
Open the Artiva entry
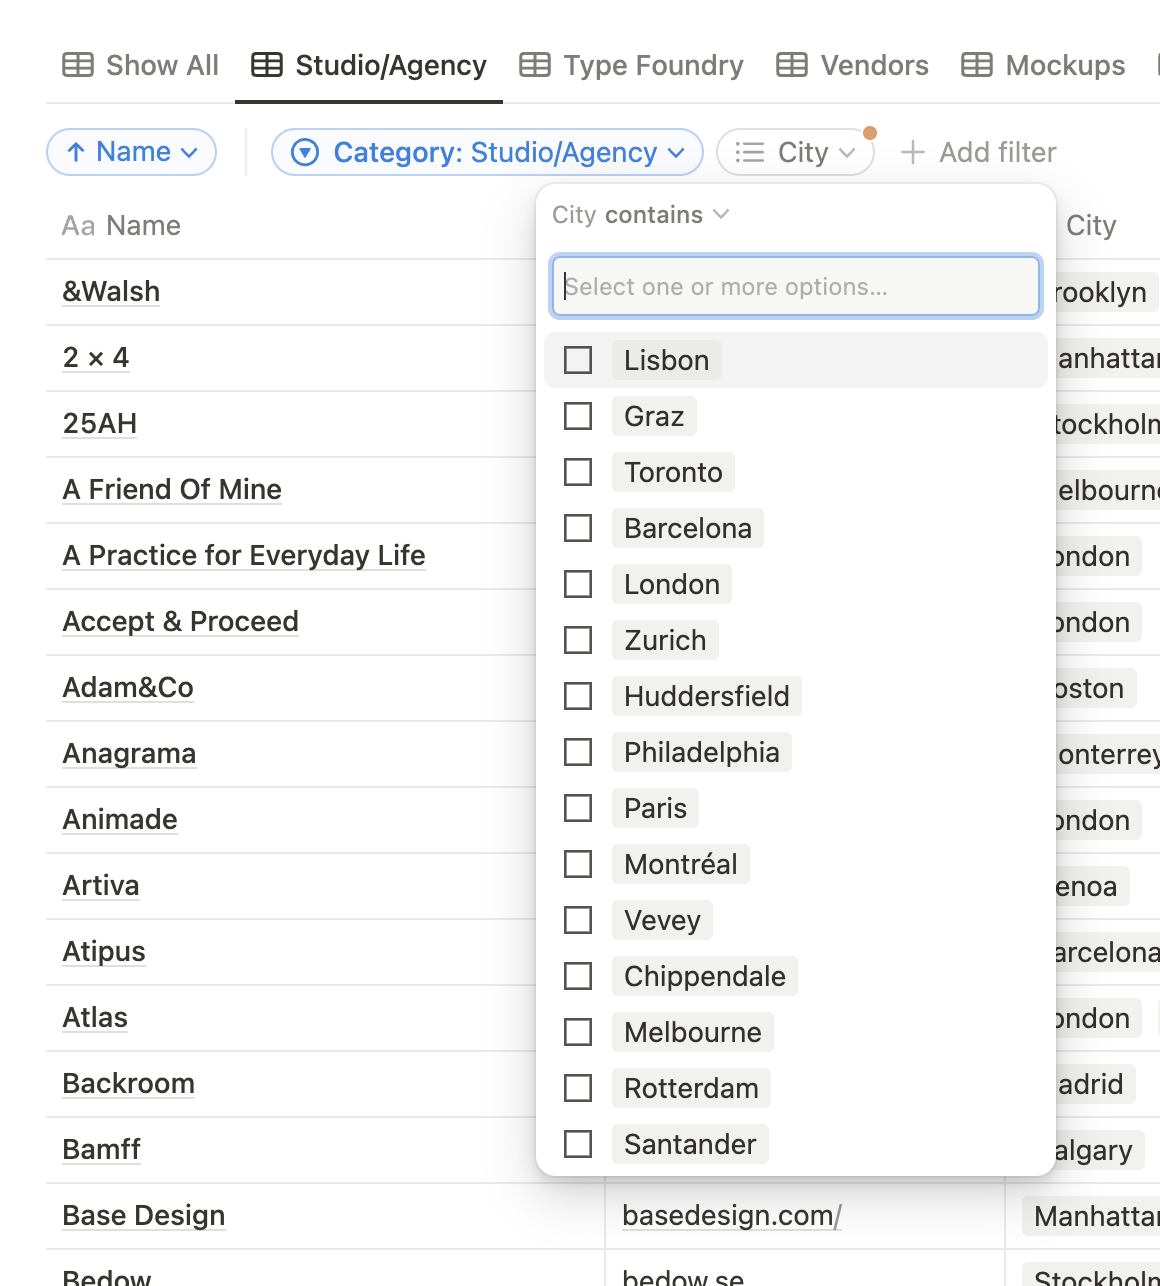(101, 886)
